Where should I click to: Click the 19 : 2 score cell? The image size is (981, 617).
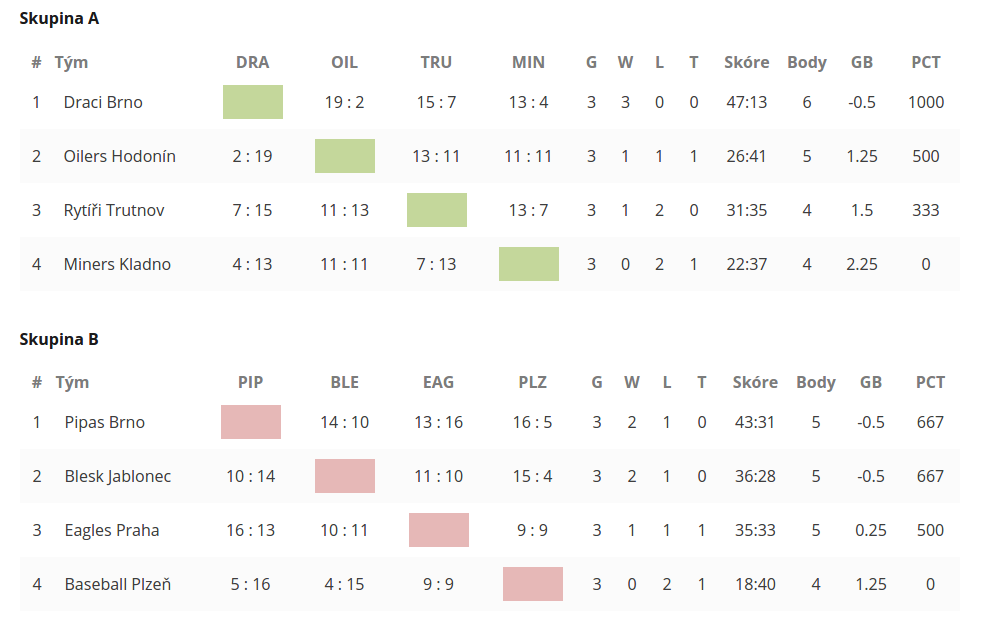pos(345,102)
